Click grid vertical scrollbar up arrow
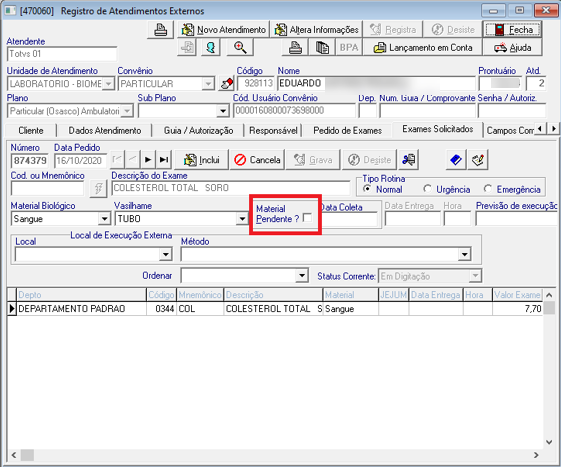The width and height of the screenshot is (561, 467). coord(549,295)
